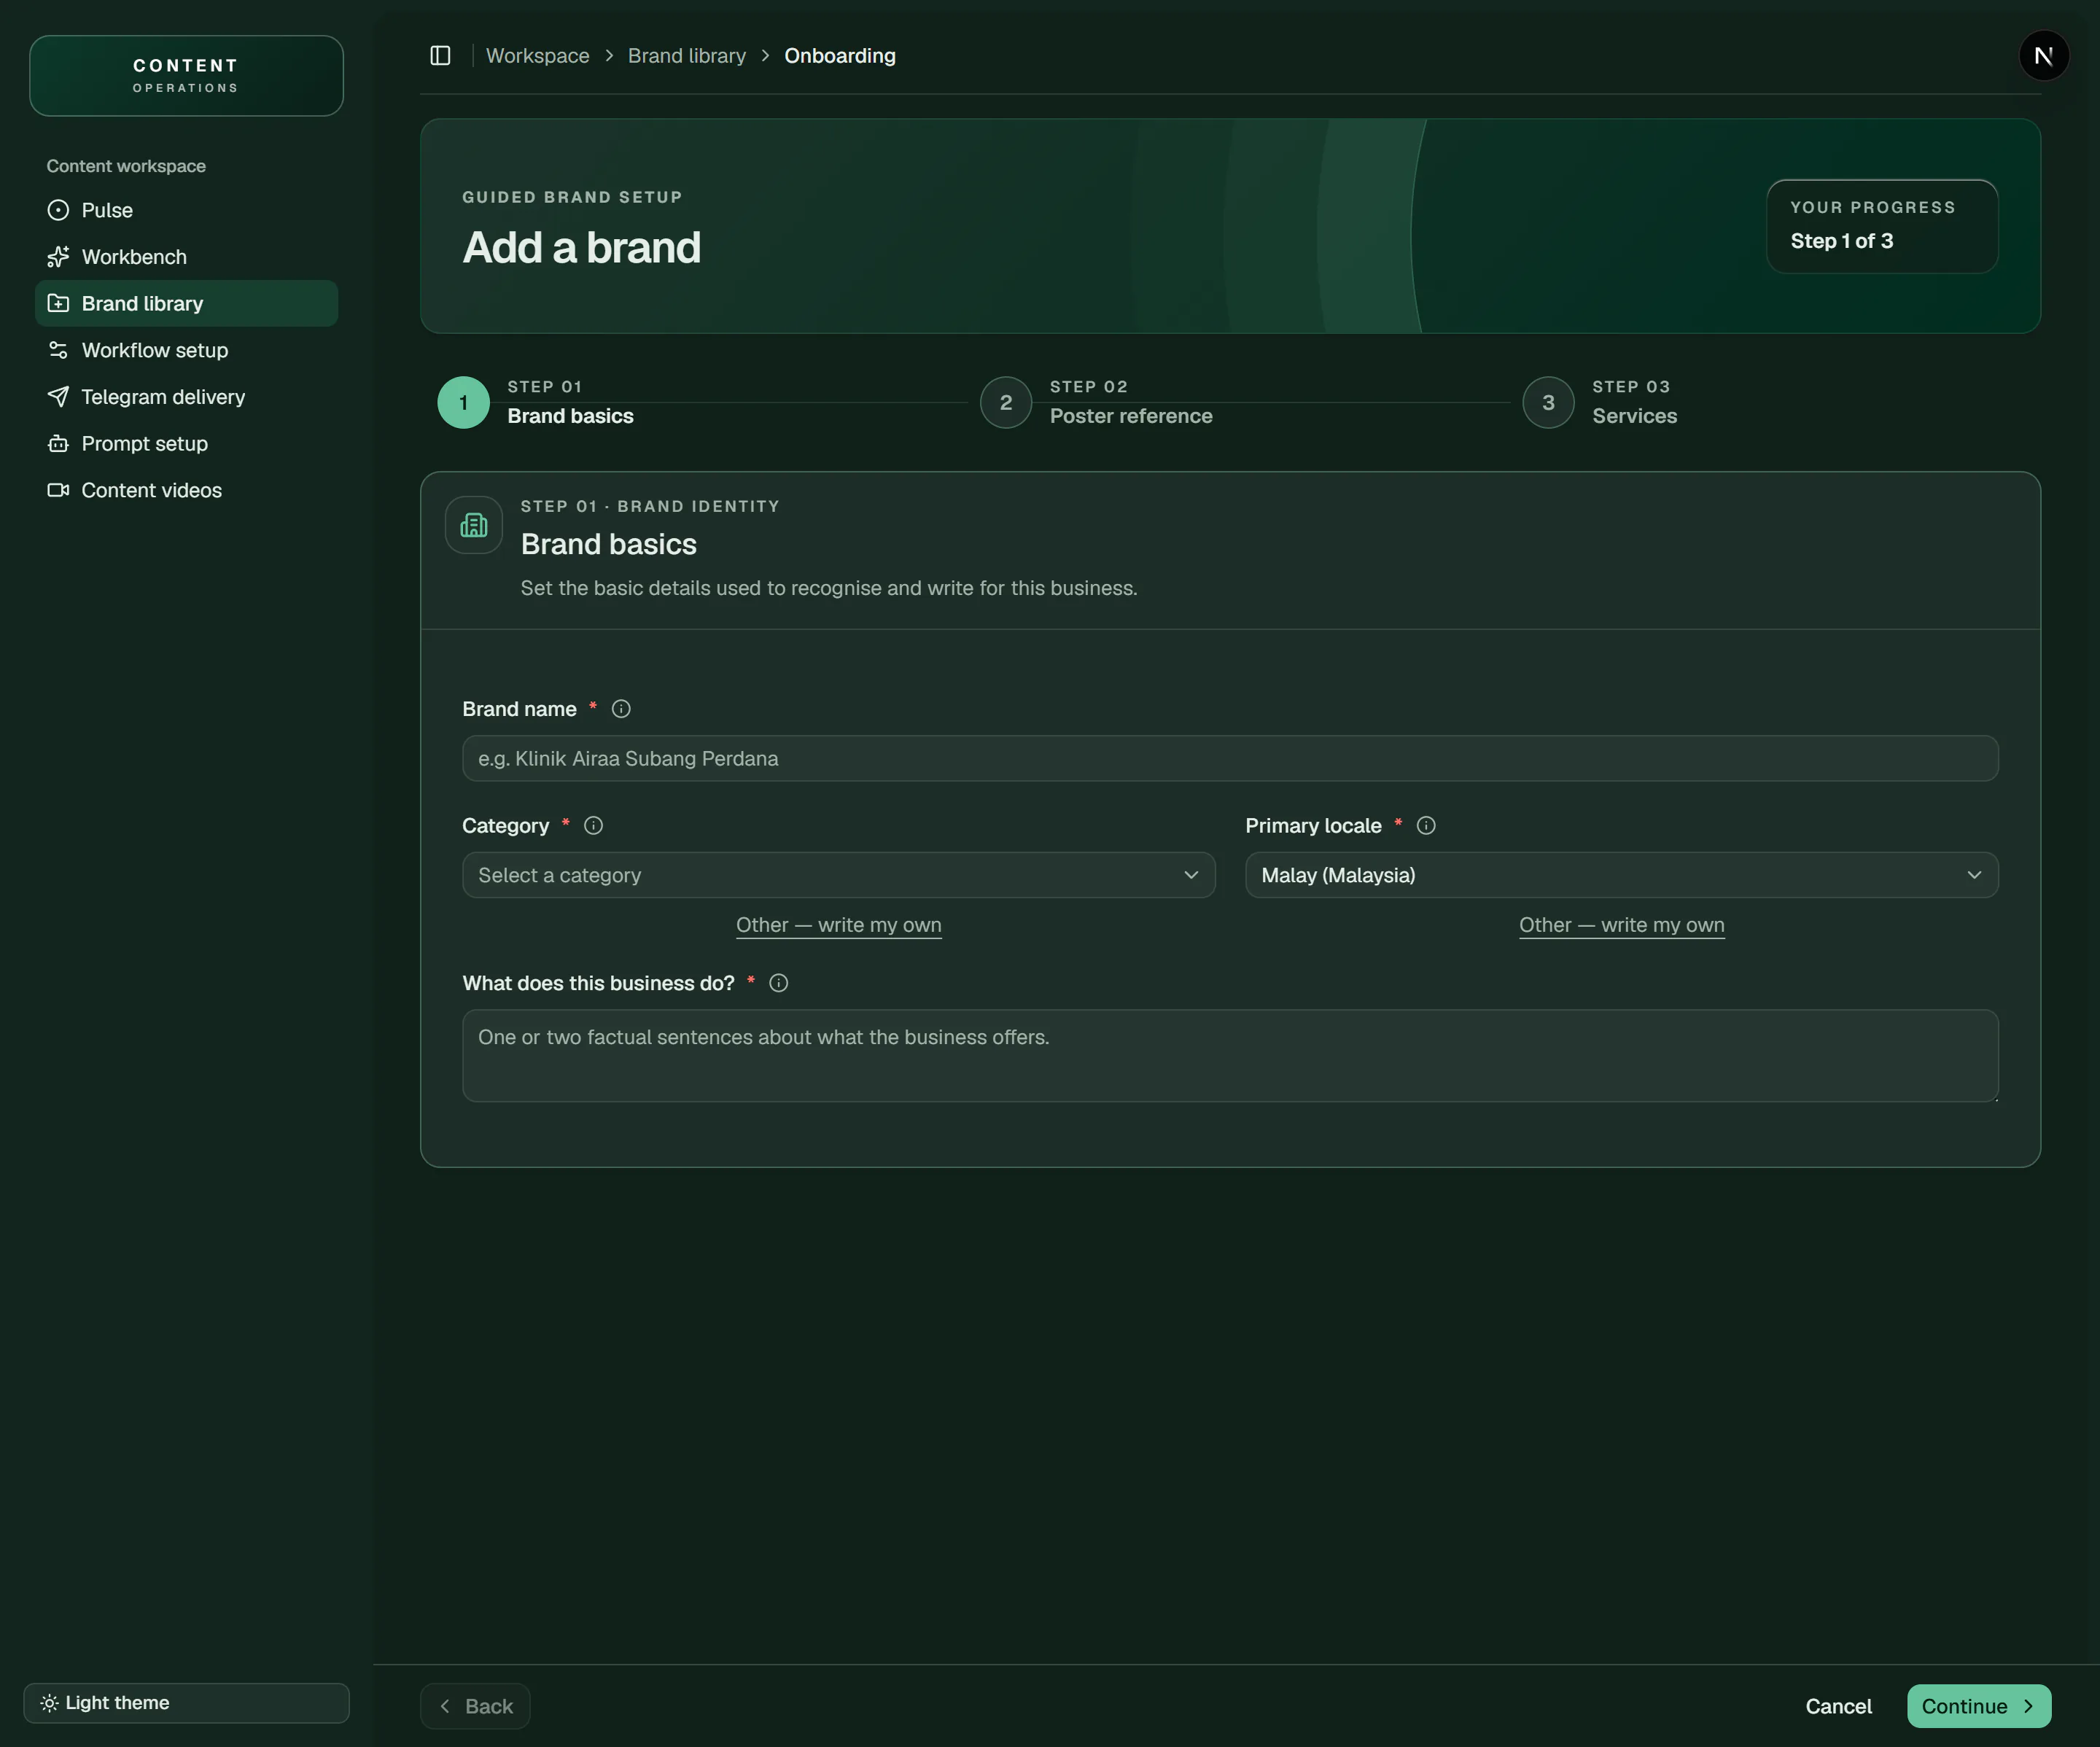Expand the Select a category dropdown
Screen dimensions: 2100x1747
[x=838, y=875]
